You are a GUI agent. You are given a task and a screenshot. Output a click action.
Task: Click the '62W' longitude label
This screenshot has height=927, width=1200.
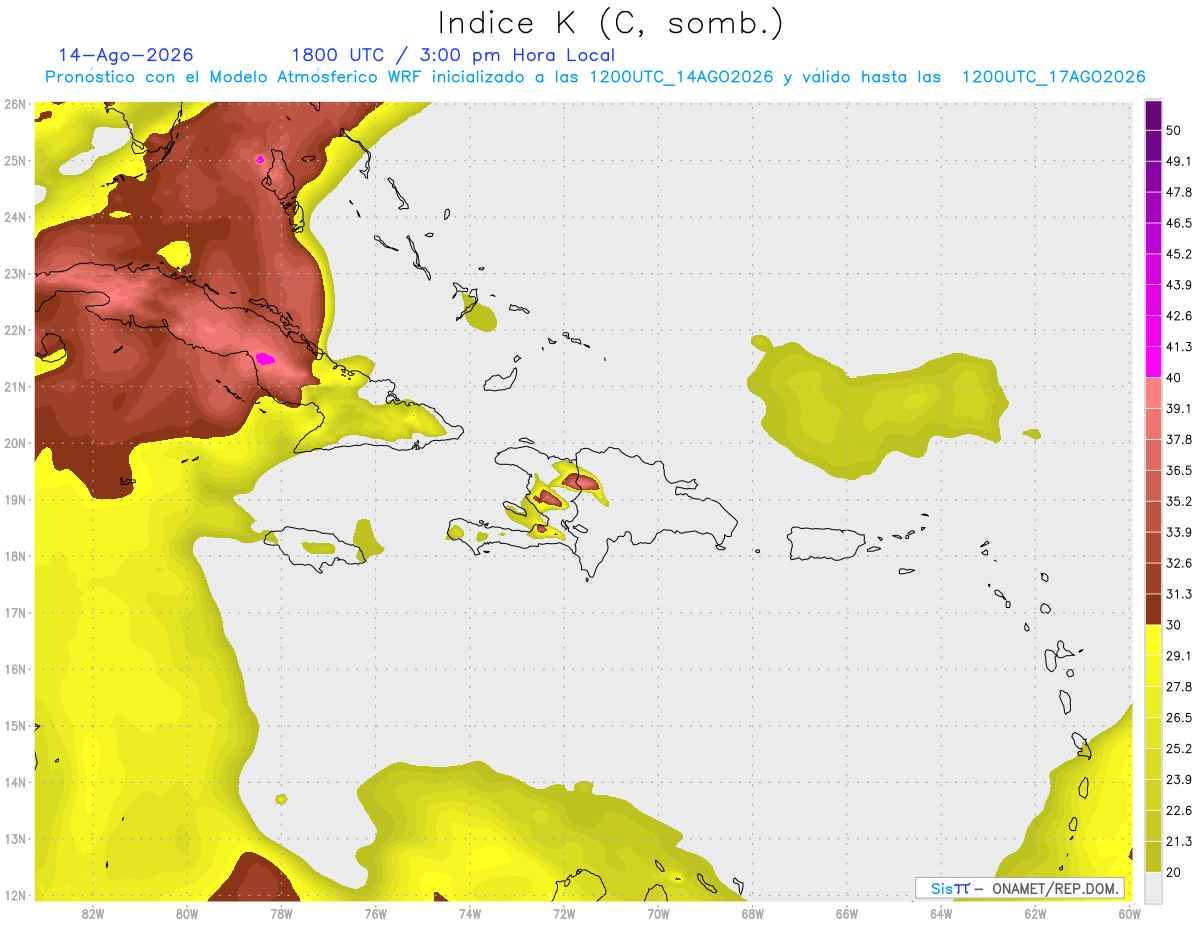tap(1035, 914)
